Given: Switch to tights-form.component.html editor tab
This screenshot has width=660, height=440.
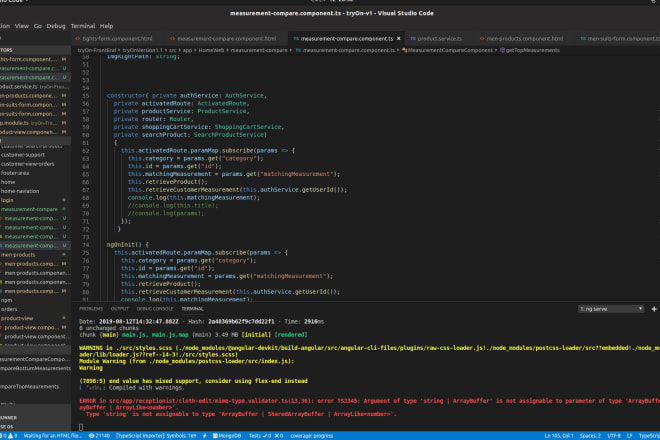Looking at the screenshot, I should [x=117, y=38].
